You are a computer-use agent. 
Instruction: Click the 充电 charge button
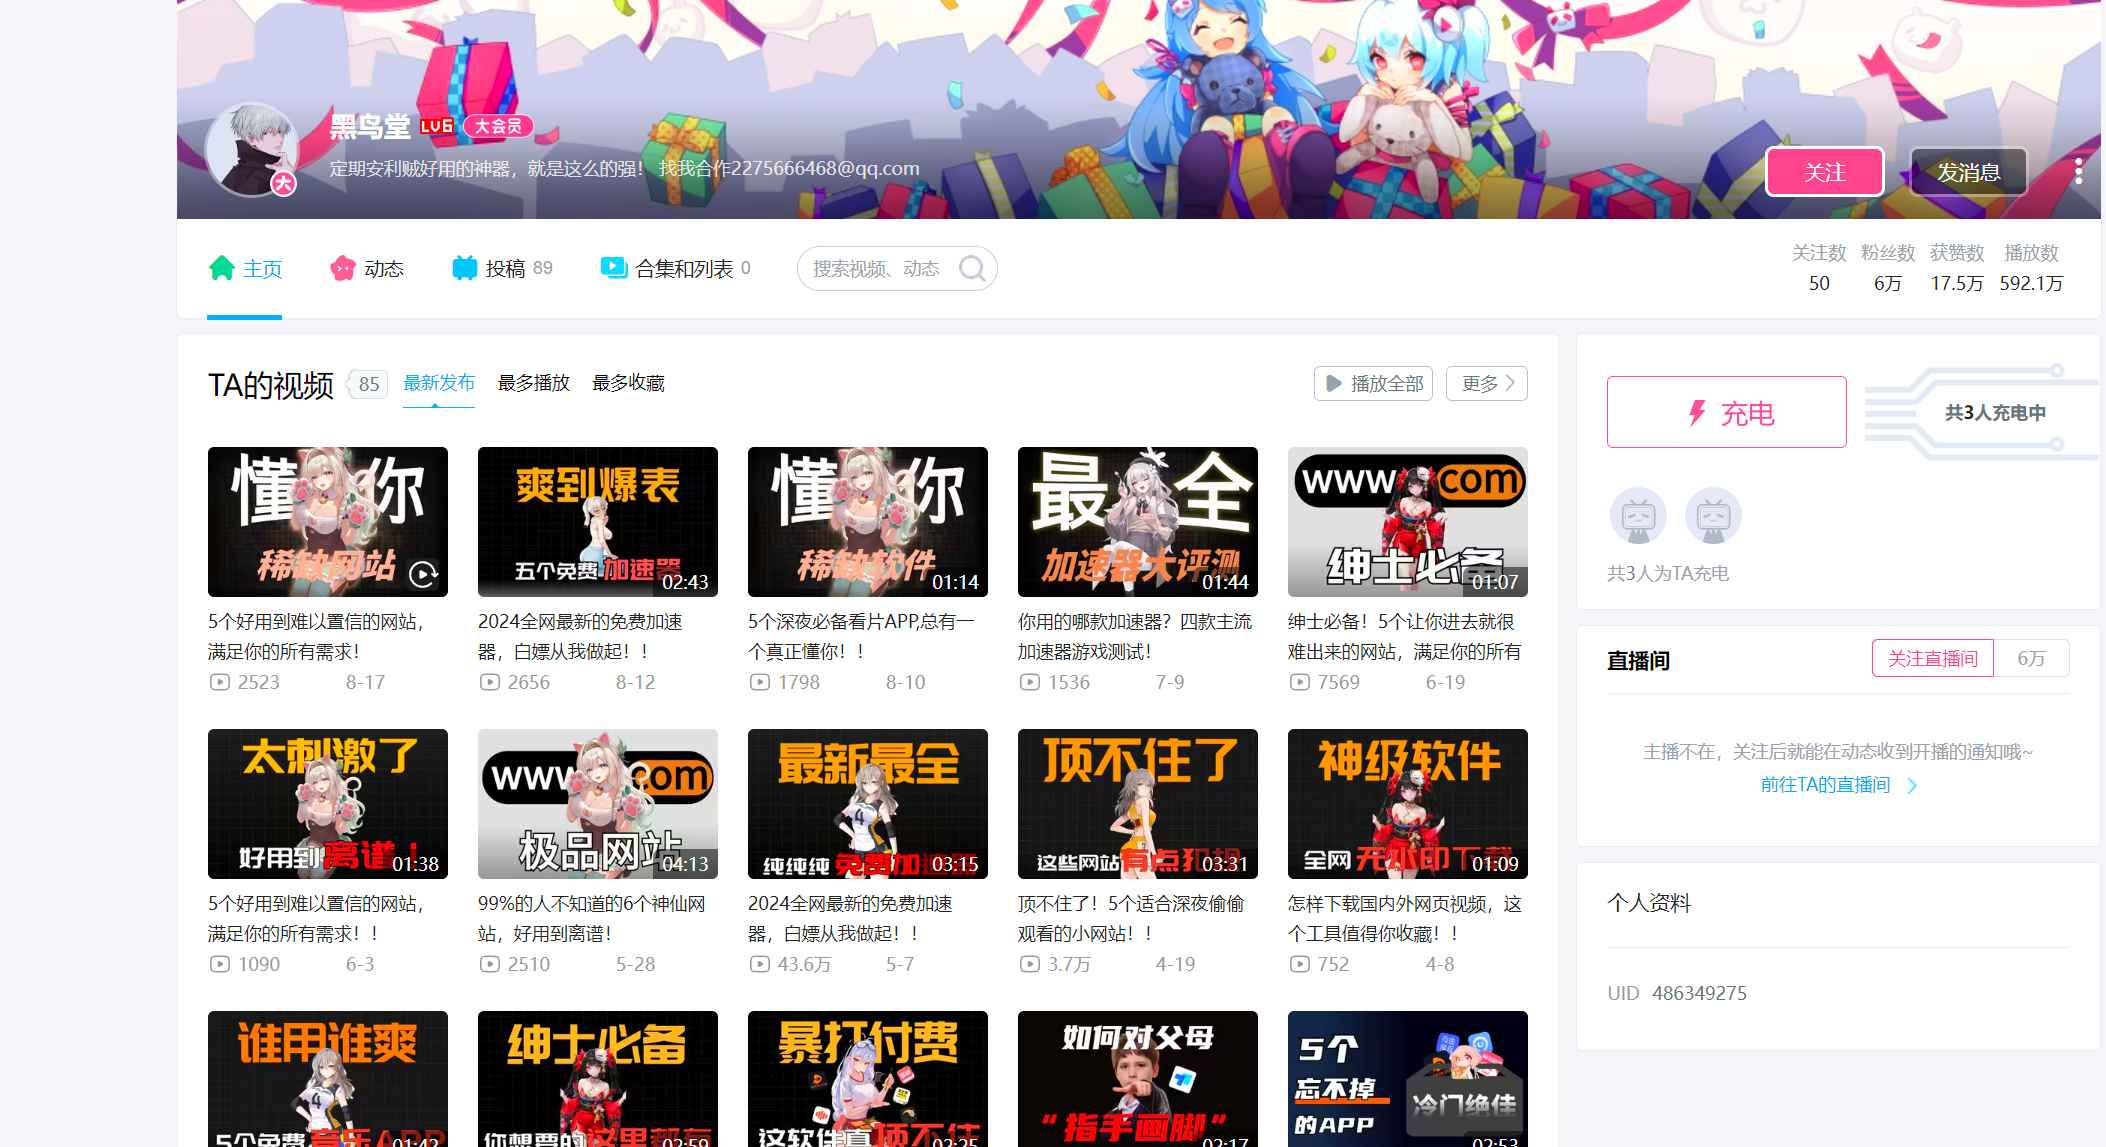[x=1726, y=412]
